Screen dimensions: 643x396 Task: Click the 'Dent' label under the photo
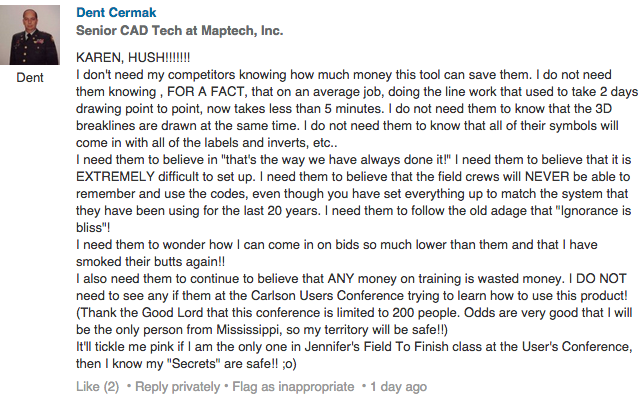tap(30, 77)
